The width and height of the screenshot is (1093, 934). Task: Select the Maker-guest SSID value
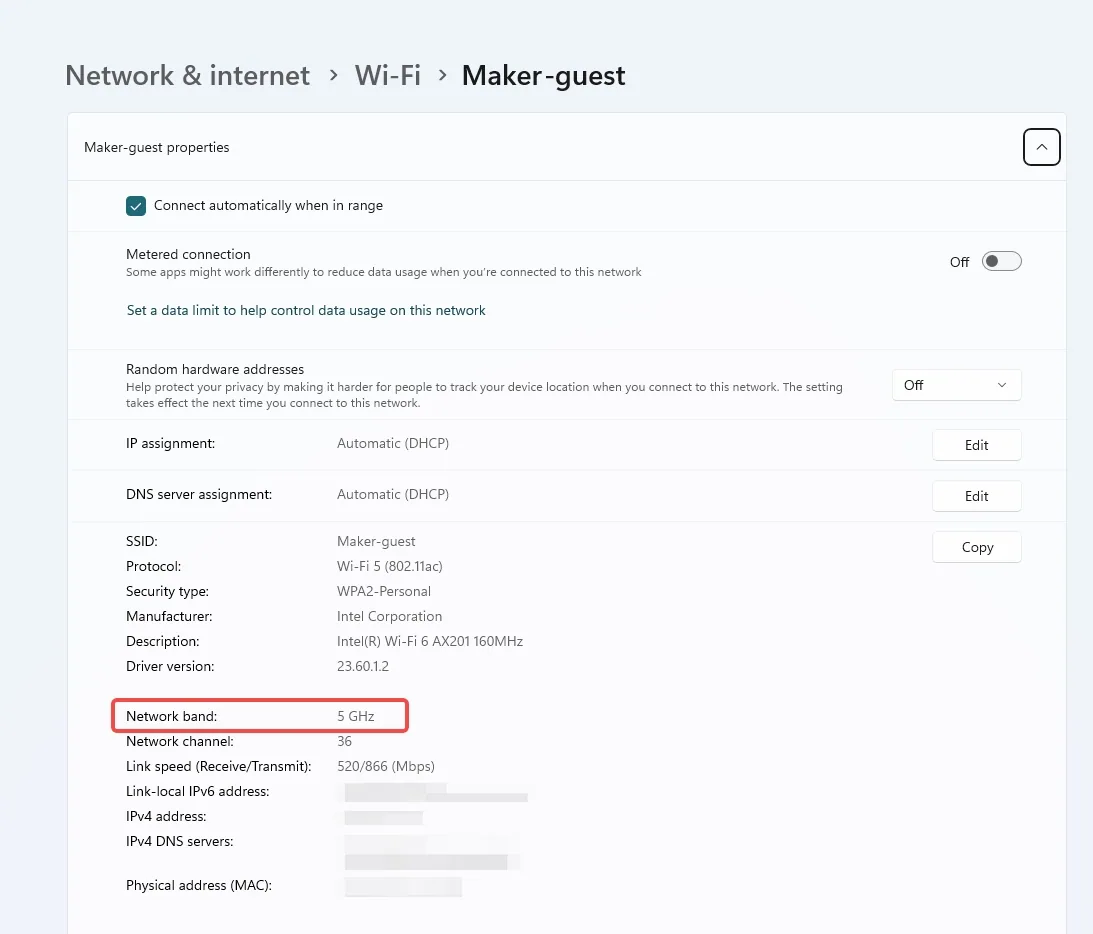tap(376, 542)
